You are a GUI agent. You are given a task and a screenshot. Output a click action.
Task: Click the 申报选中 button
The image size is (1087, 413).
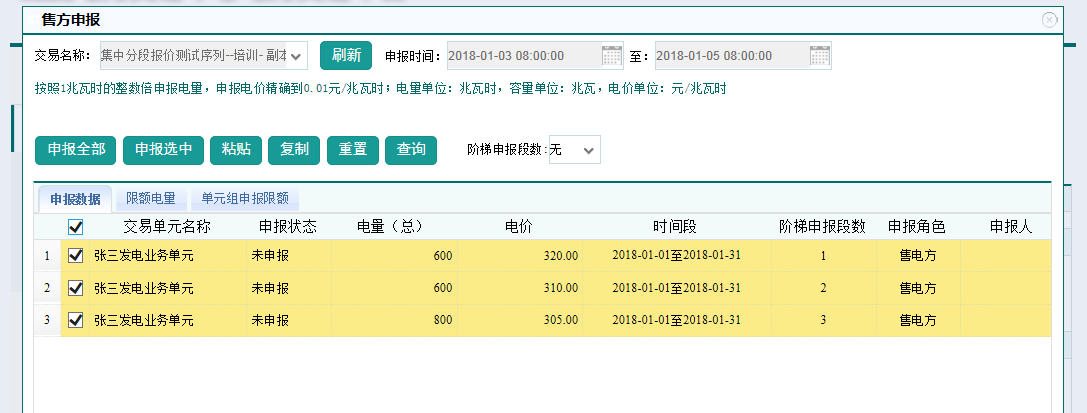[x=163, y=149]
